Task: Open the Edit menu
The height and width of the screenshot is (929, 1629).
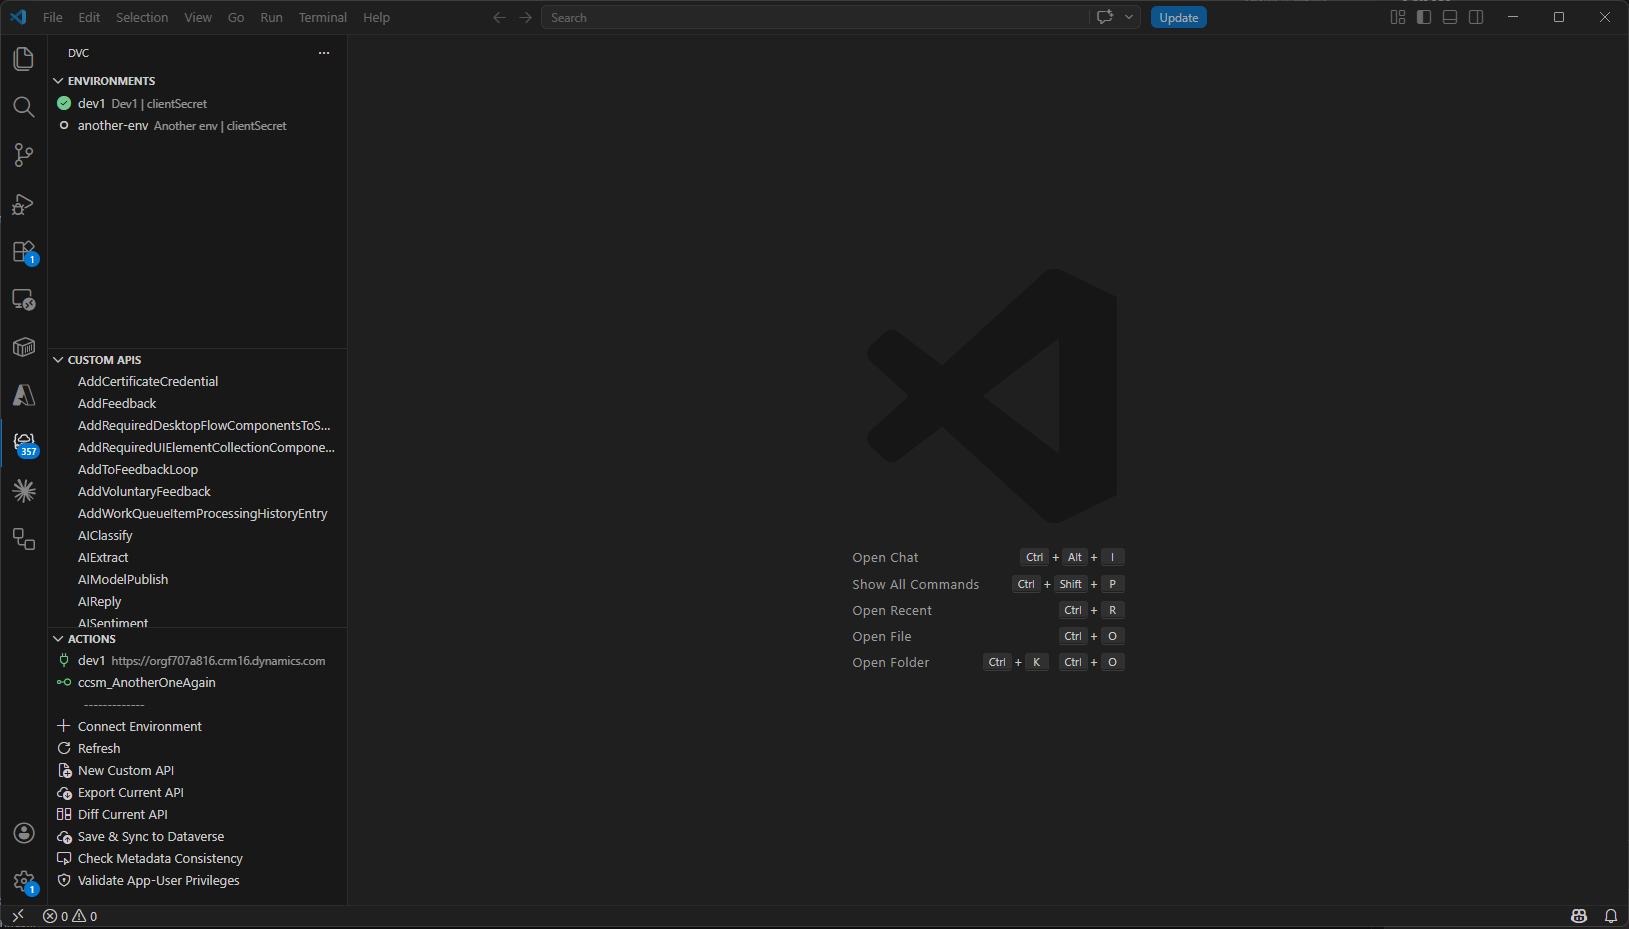Action: click(x=89, y=17)
